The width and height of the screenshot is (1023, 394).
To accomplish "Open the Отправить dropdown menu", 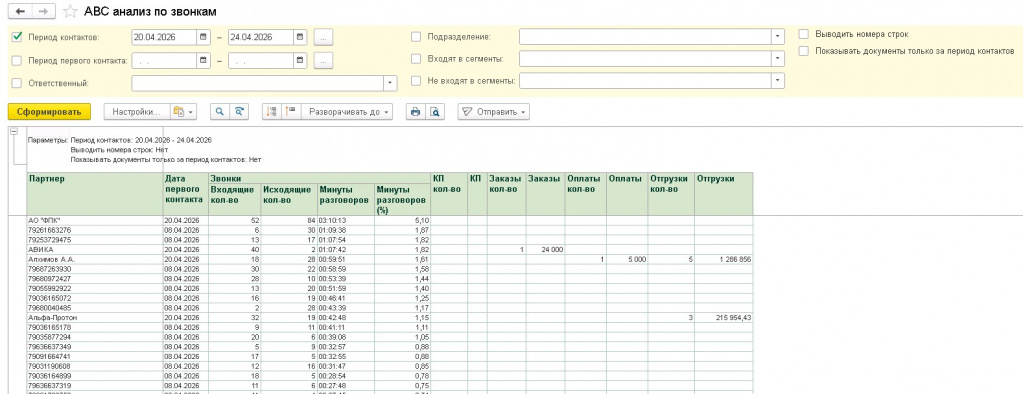I will click(x=493, y=112).
